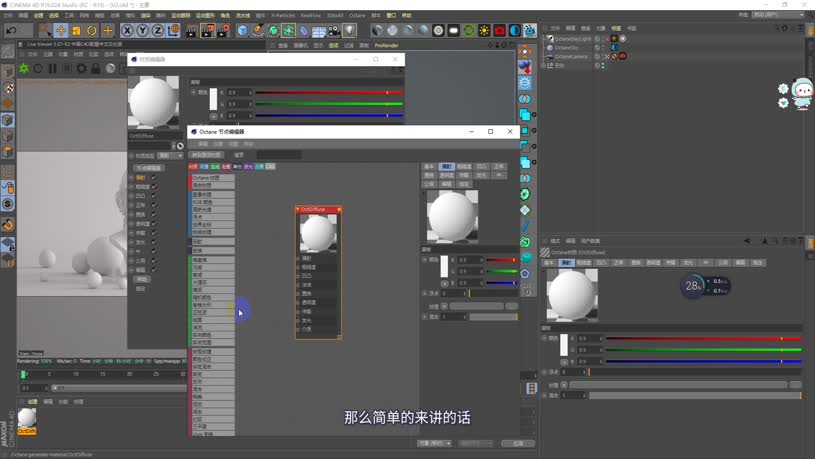Toggle the 透明度 channel checkbox in material editor
This screenshot has height=459, width=815.
(154, 224)
